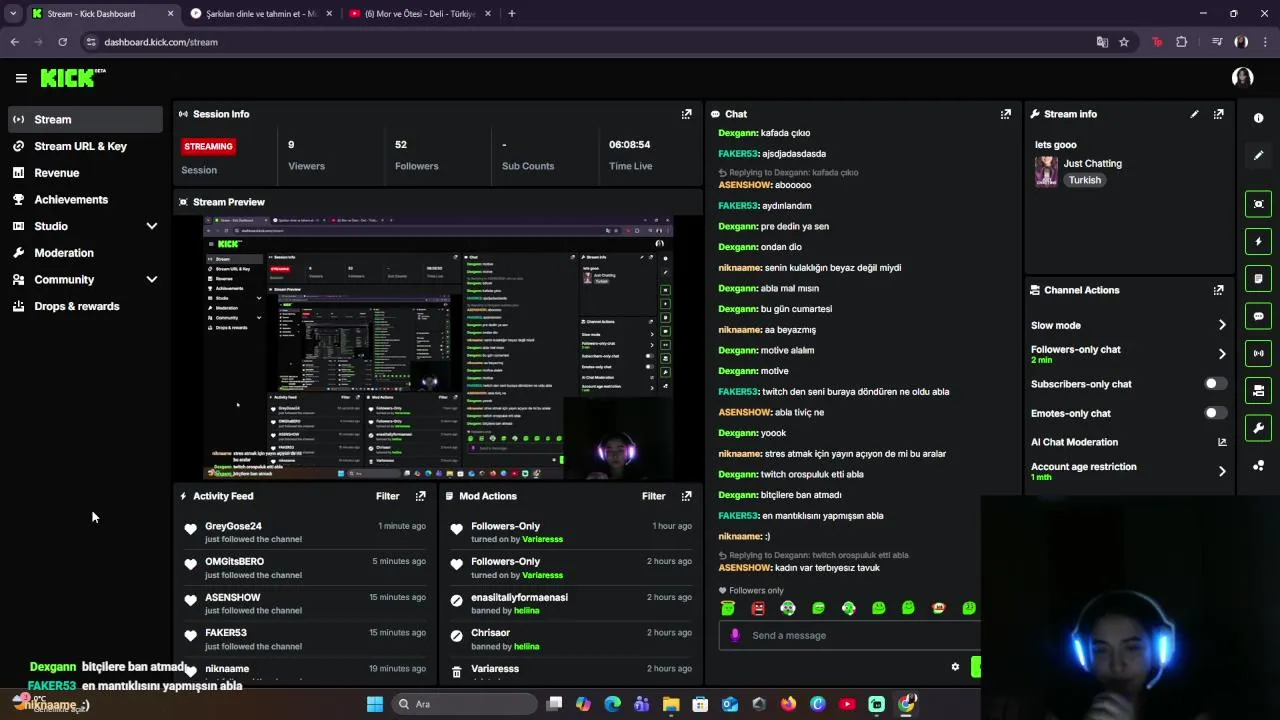This screenshot has height=720, width=1280.
Task: Enable Subscribers-only chat switch
Action: [x=1215, y=384]
